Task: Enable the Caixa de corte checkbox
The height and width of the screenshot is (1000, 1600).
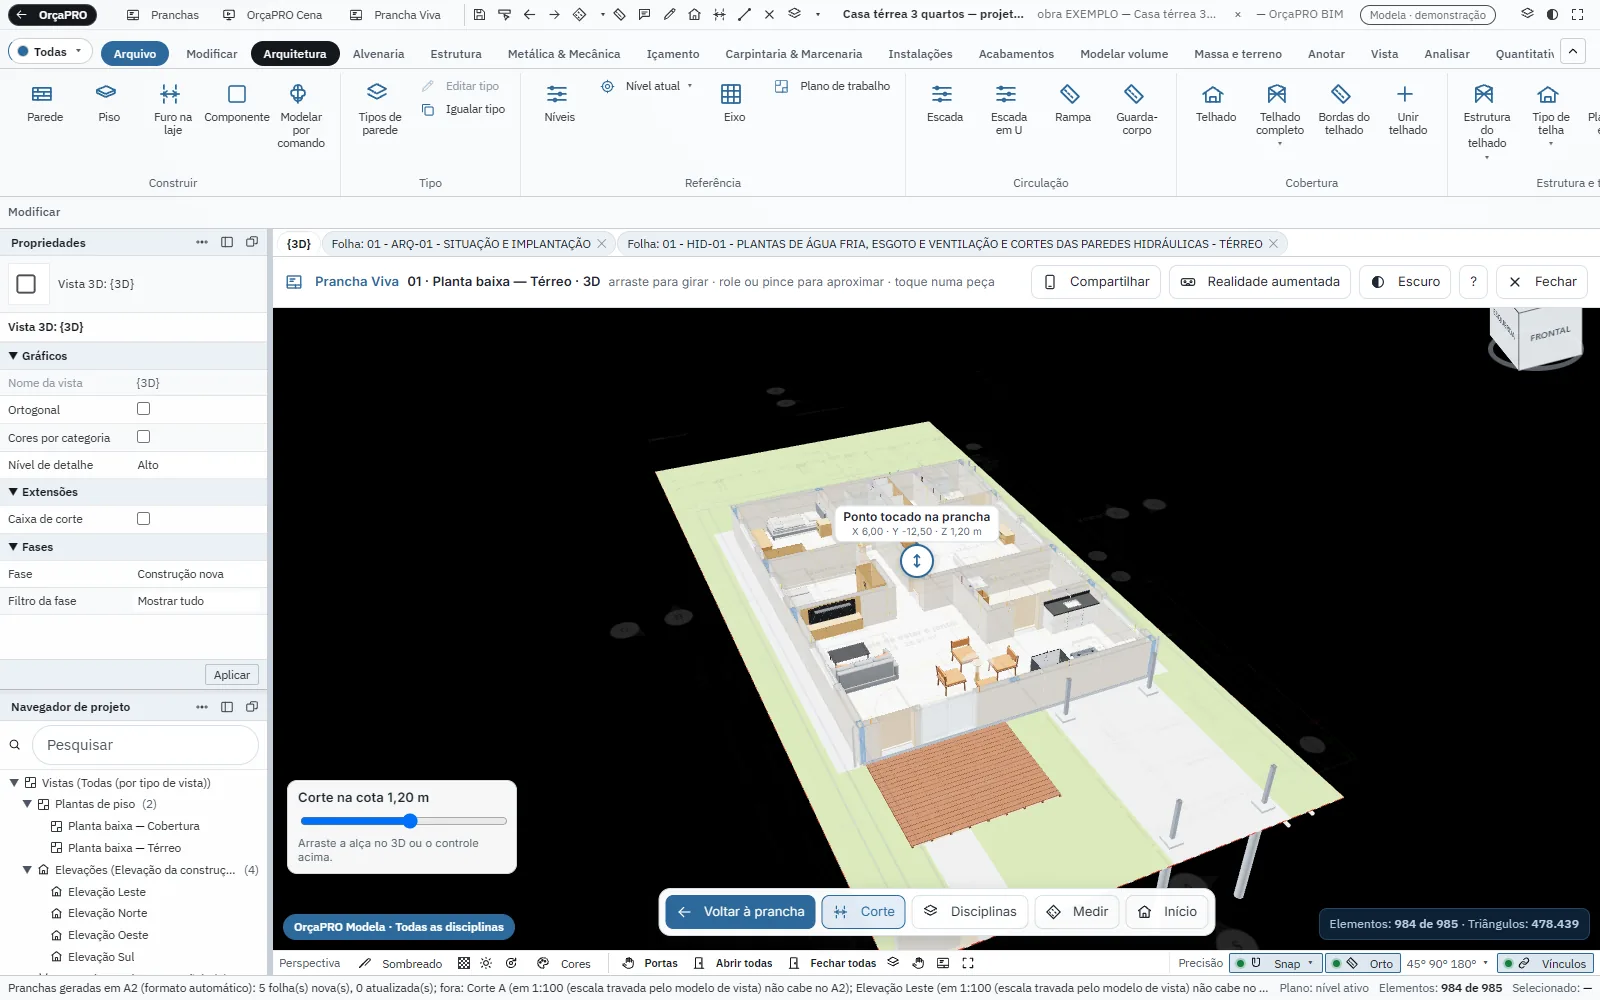Action: coord(143,518)
